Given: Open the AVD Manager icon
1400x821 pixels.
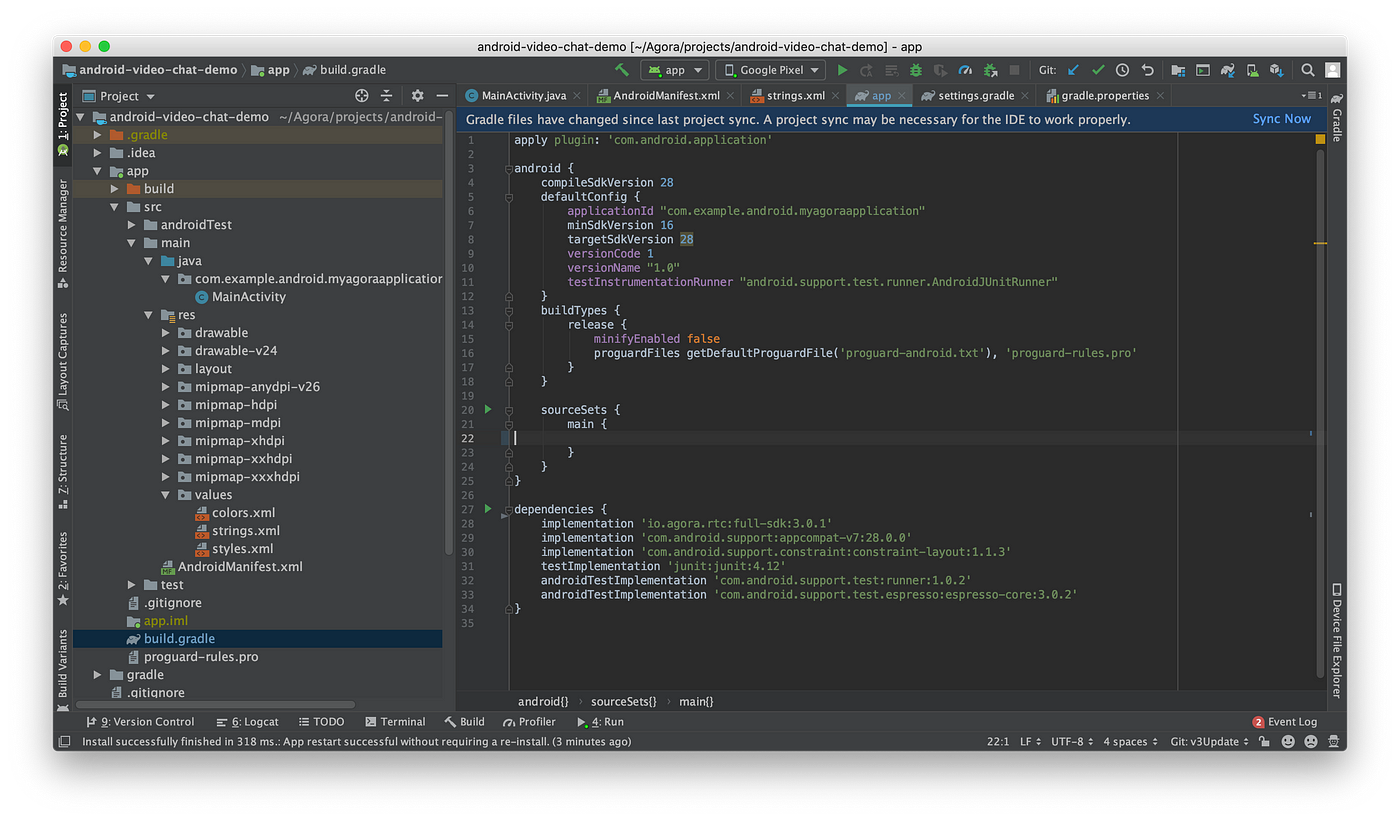Looking at the screenshot, I should coord(1252,70).
